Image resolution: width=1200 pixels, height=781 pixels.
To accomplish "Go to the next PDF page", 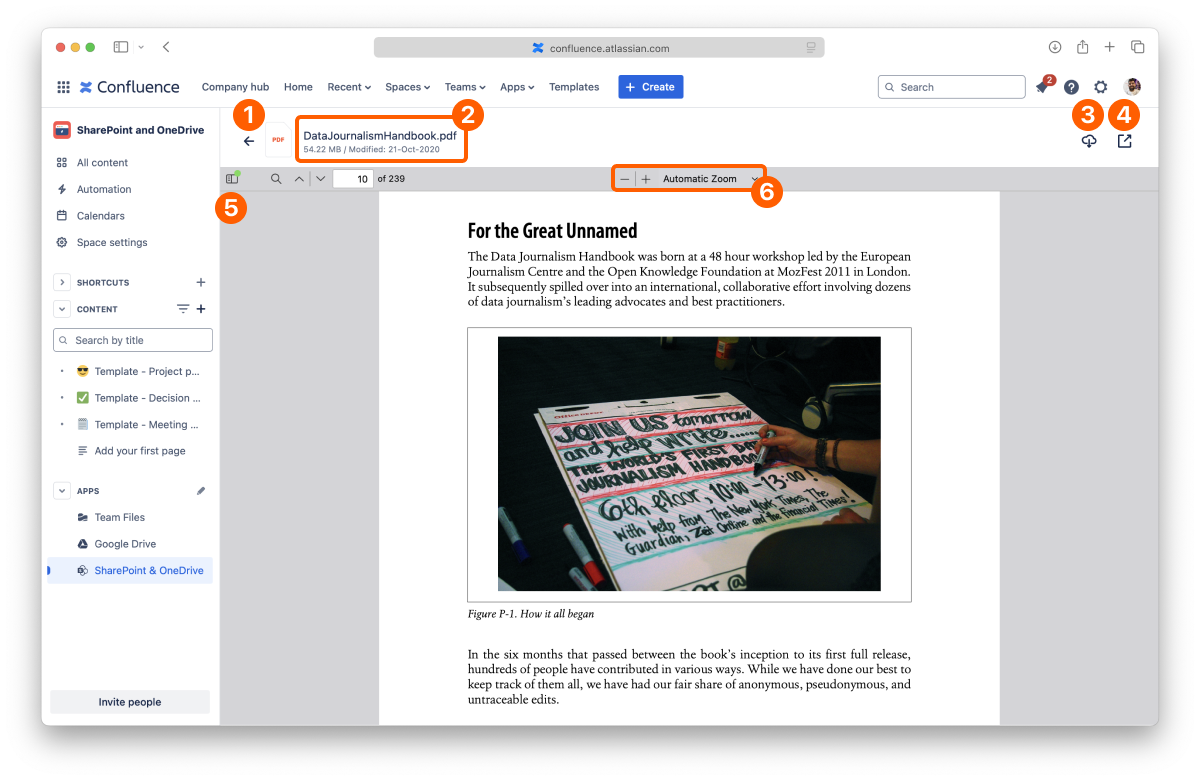I will (320, 179).
